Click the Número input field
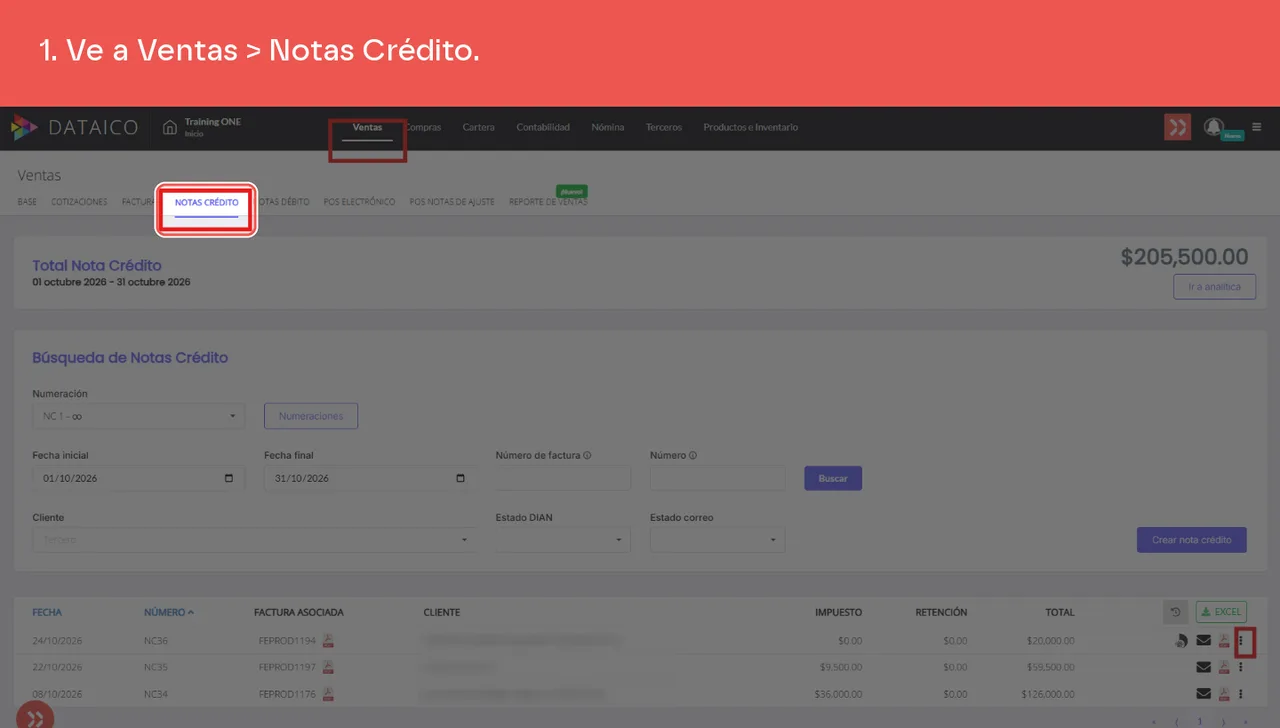The image size is (1280, 728). pos(717,478)
